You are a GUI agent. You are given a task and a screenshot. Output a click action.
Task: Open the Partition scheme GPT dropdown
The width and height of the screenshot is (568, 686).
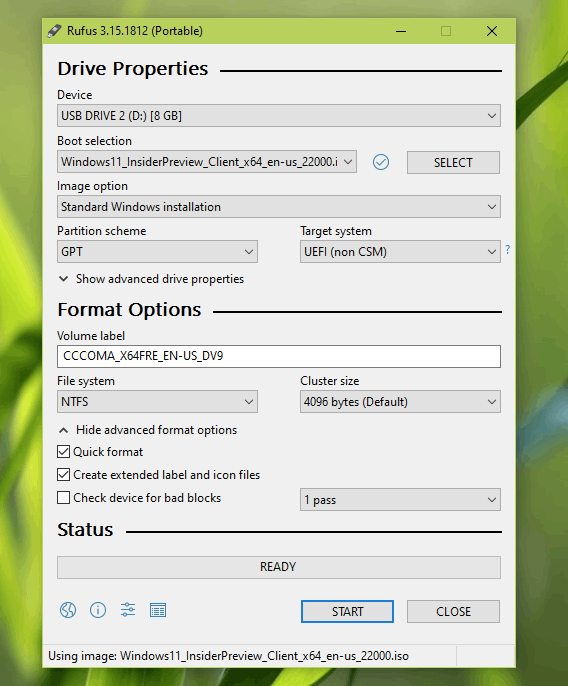[x=157, y=252]
